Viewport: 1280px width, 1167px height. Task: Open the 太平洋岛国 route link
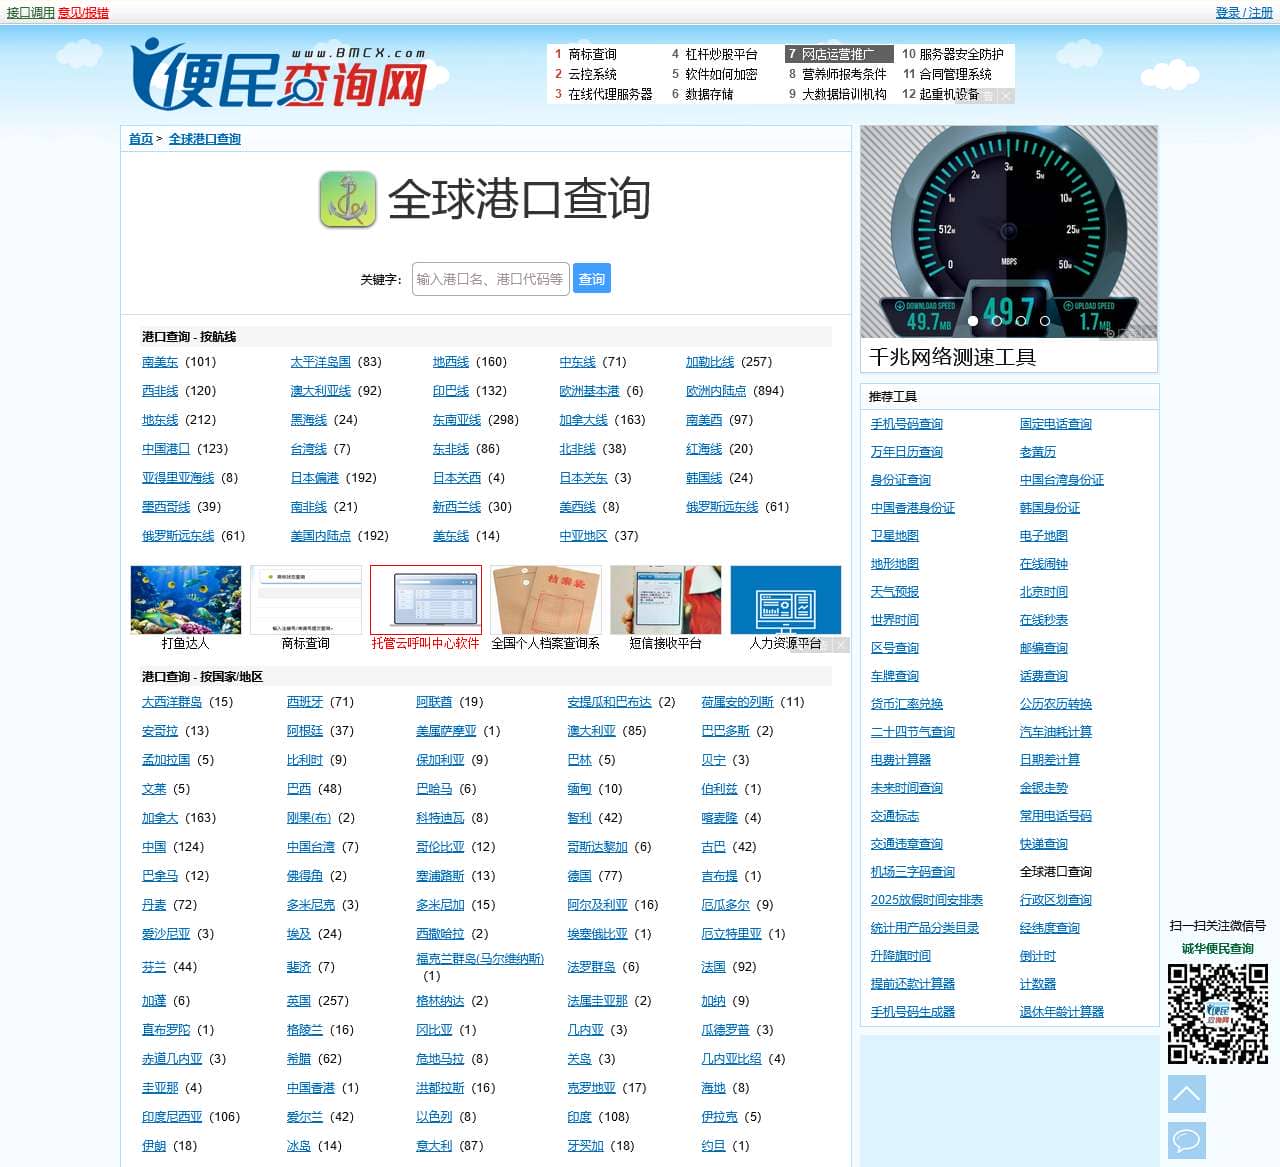click(x=321, y=362)
